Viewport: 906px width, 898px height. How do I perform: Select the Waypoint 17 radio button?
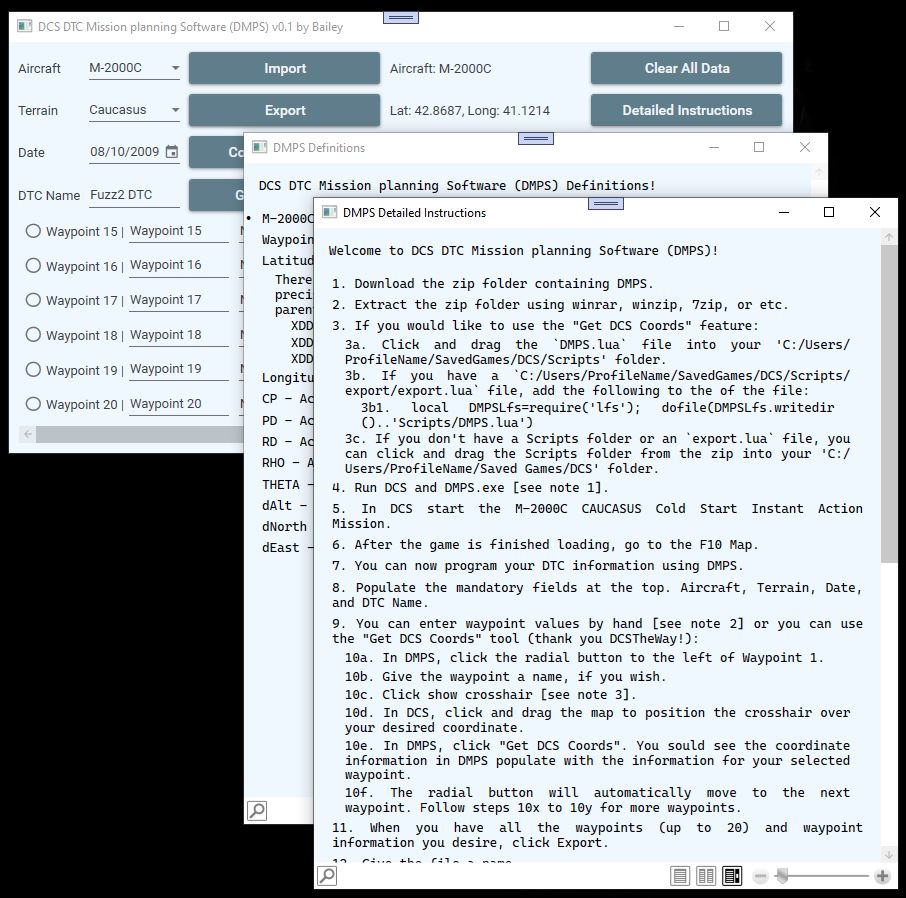[x=33, y=300]
